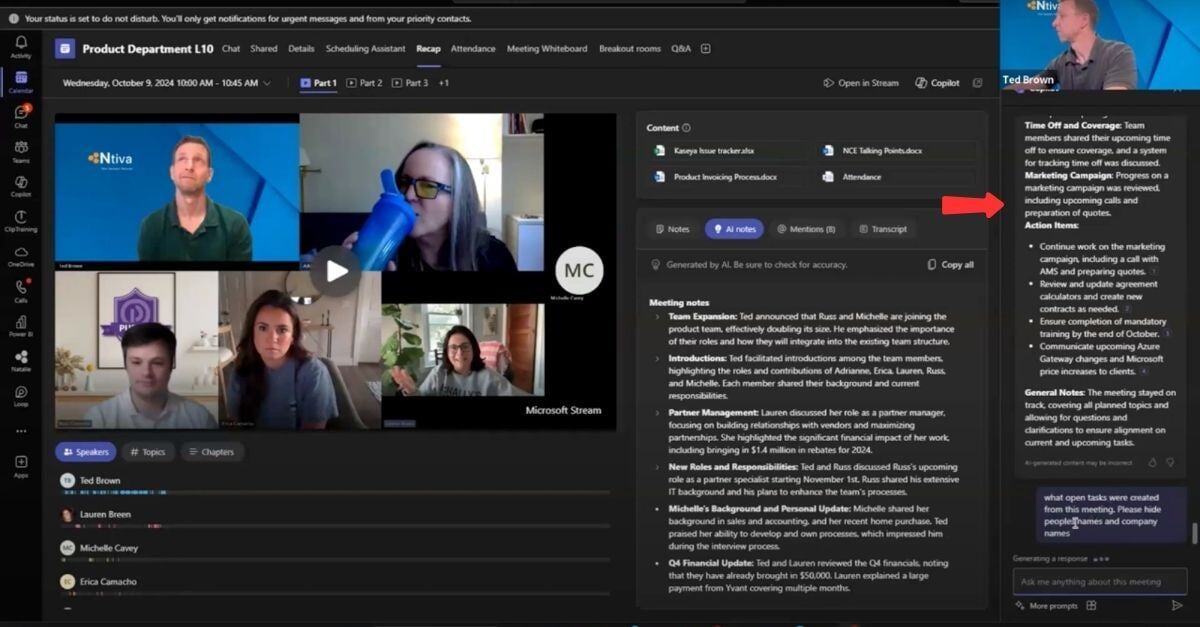This screenshot has height=627, width=1200.
Task: Click the Content info icon
Action: (x=686, y=128)
